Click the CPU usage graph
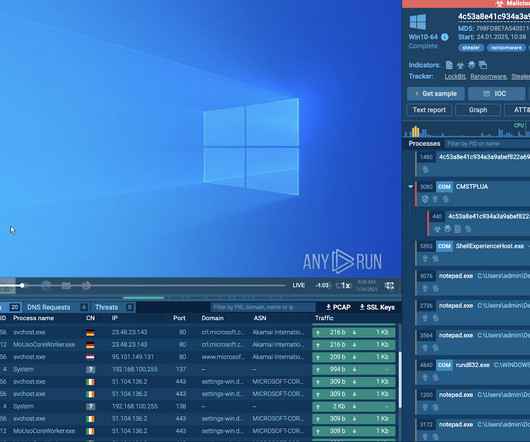The width and height of the screenshot is (530, 442). [x=466, y=131]
